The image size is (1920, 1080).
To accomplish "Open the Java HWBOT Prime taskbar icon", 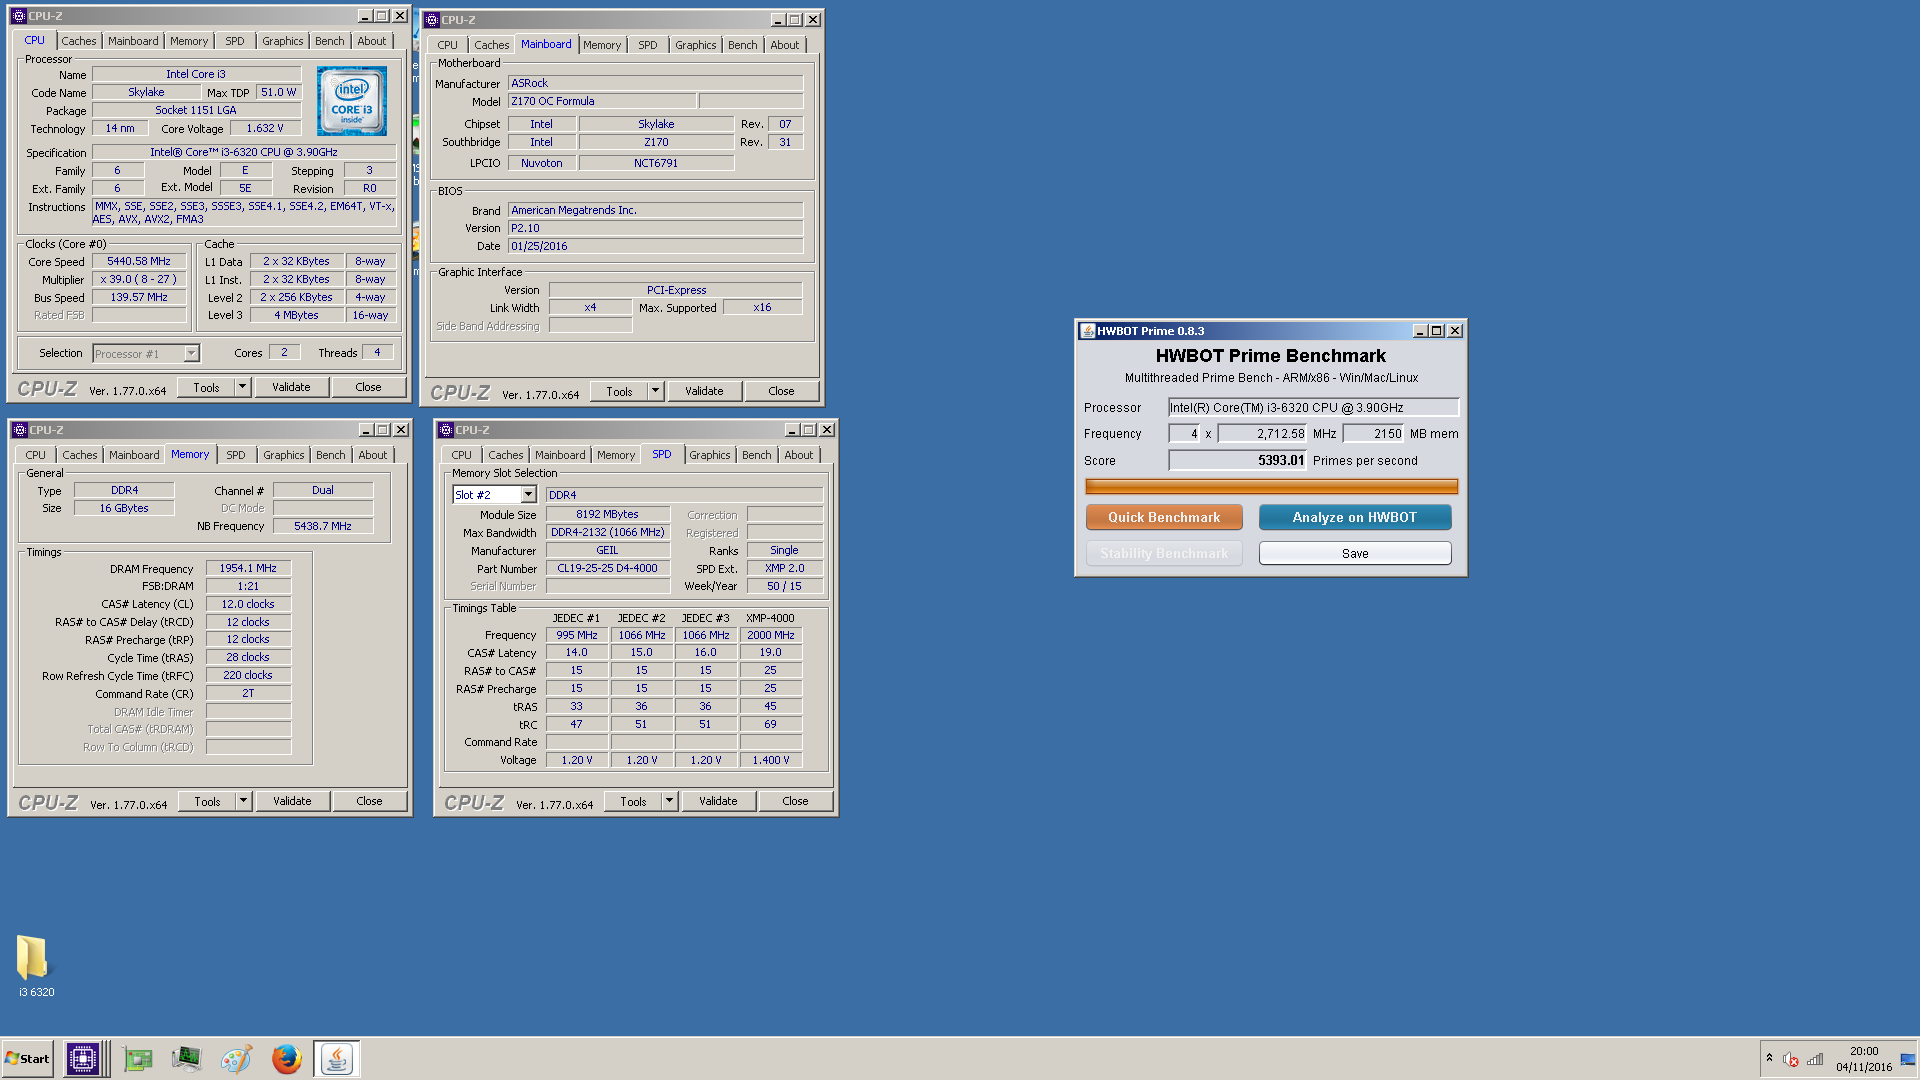I will (x=337, y=1058).
